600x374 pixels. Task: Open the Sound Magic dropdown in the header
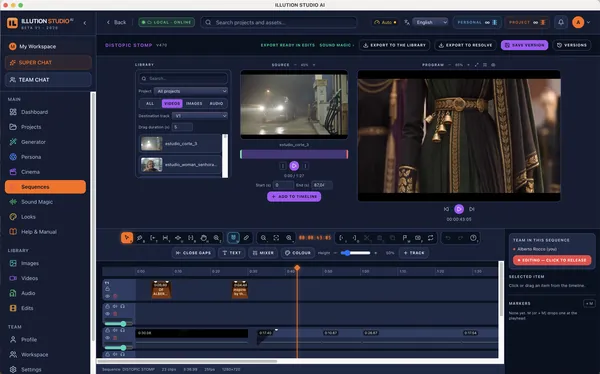pos(336,45)
